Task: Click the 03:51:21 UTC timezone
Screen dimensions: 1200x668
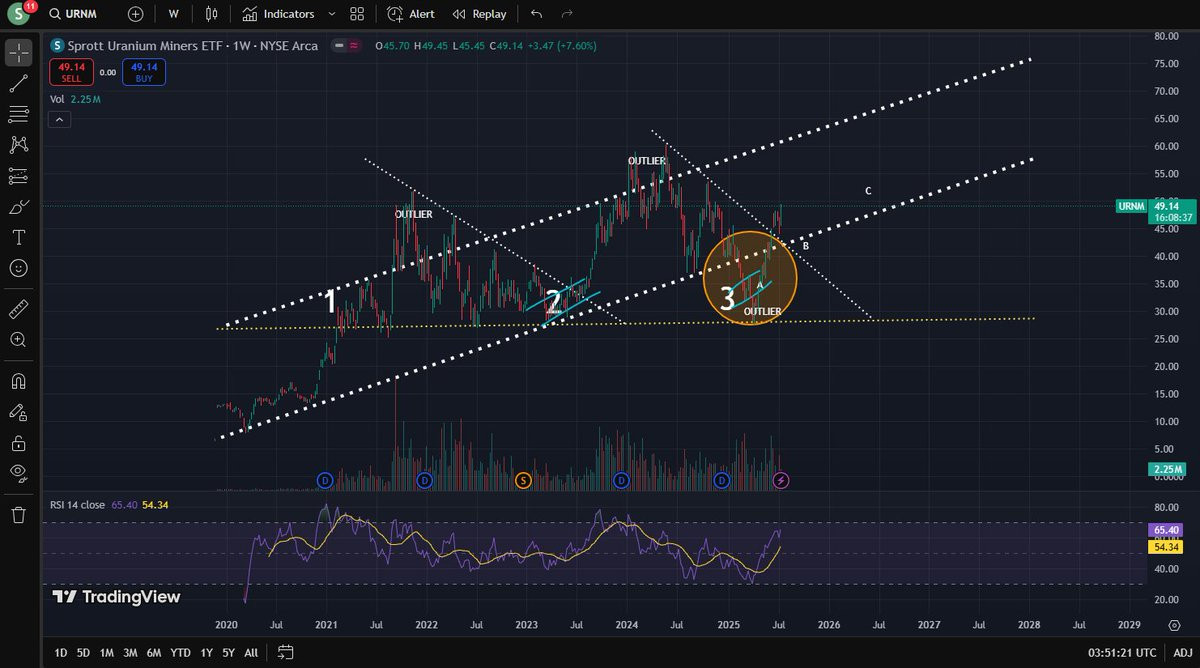Action: click(x=1121, y=653)
